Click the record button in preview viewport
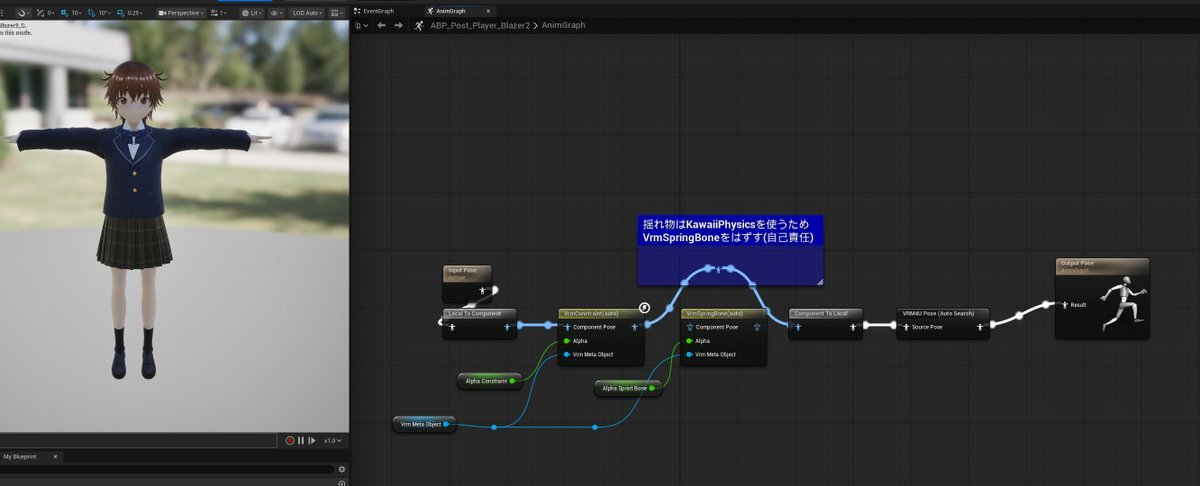The width and height of the screenshot is (1200, 486). [x=290, y=440]
